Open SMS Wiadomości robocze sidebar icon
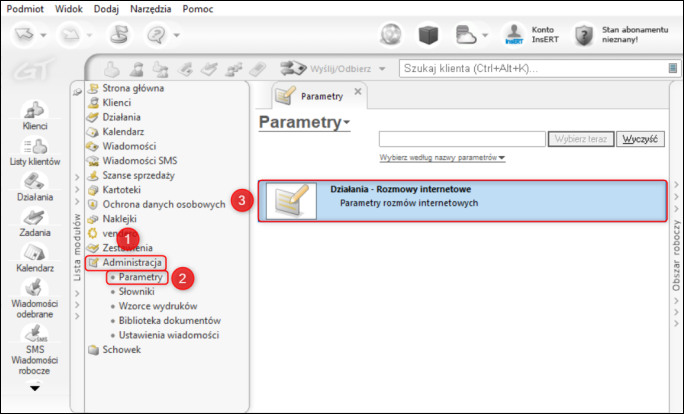This screenshot has height=414, width=684. point(35,350)
